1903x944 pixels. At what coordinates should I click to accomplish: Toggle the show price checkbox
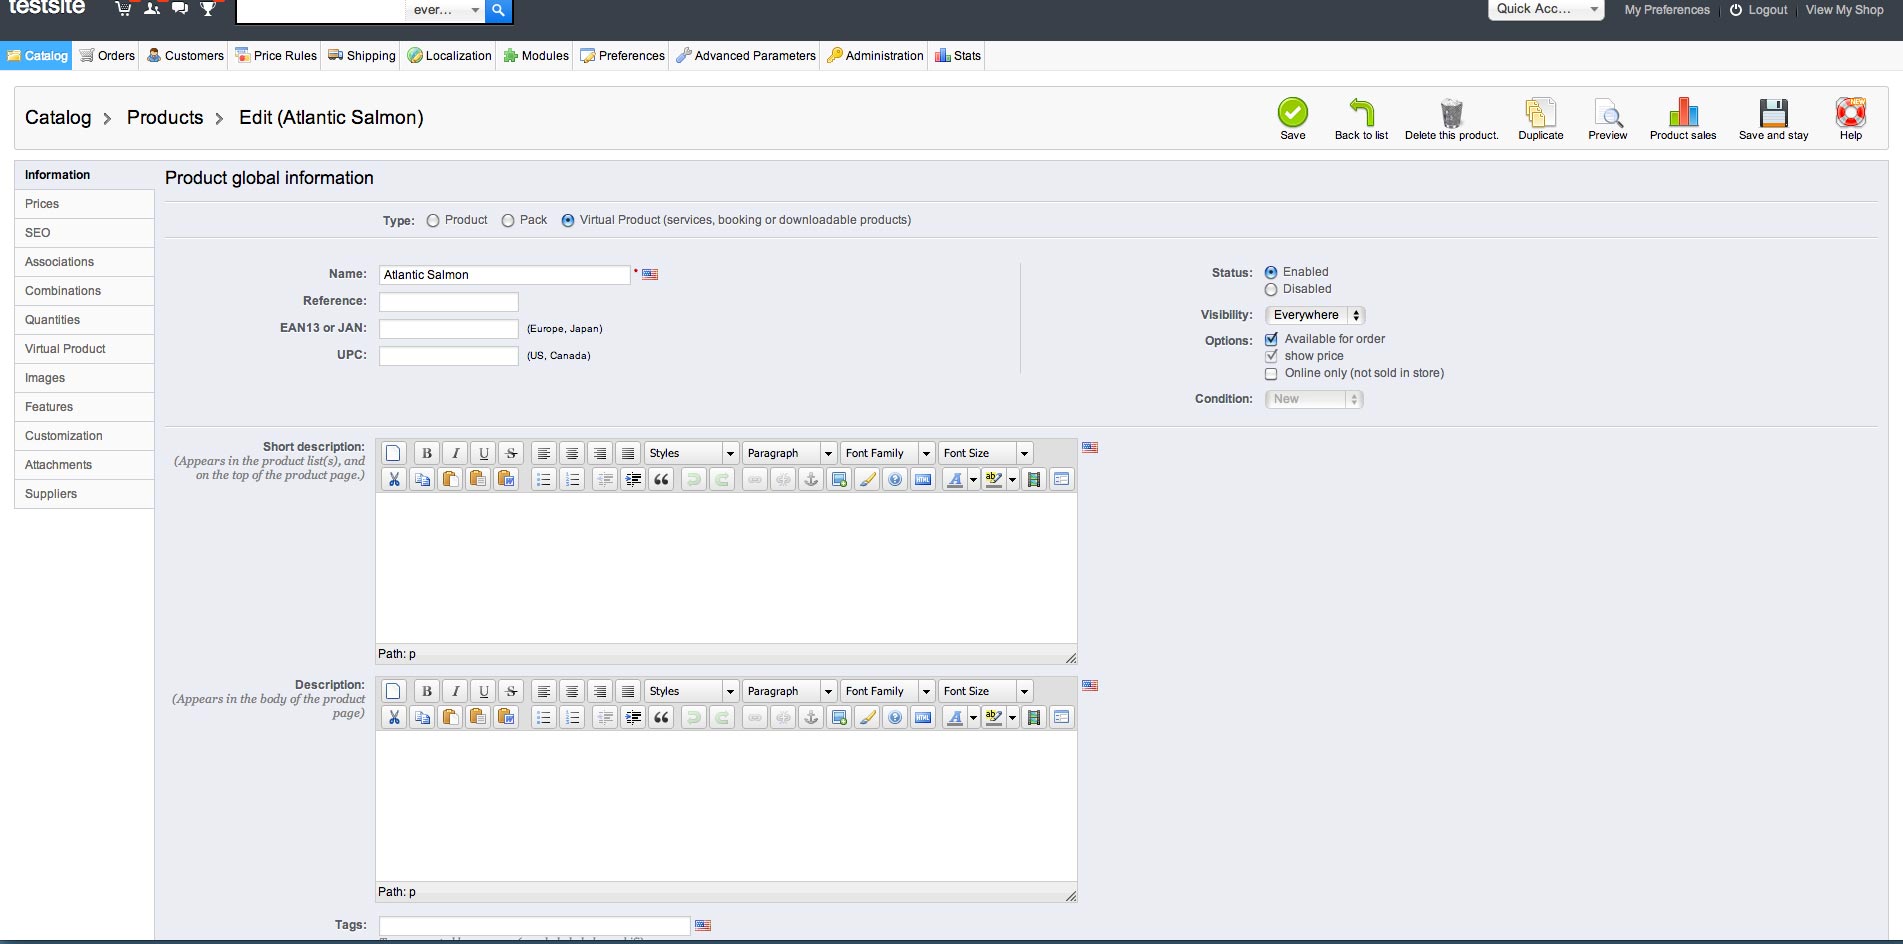pos(1271,356)
